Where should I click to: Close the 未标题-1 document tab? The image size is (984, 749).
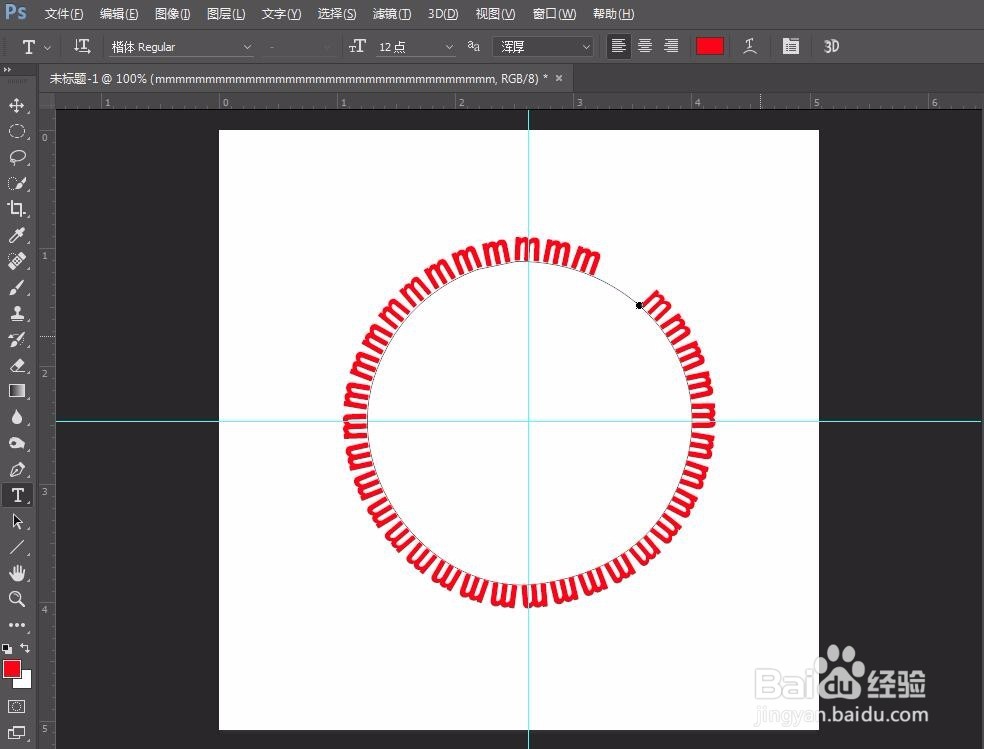pos(559,78)
